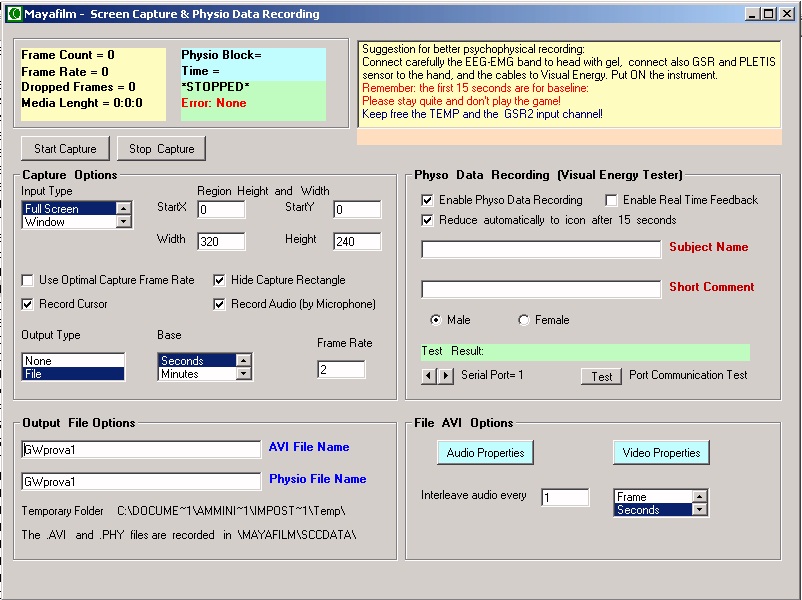
Task: Click the Base list down arrow
Action: pyautogui.click(x=243, y=373)
